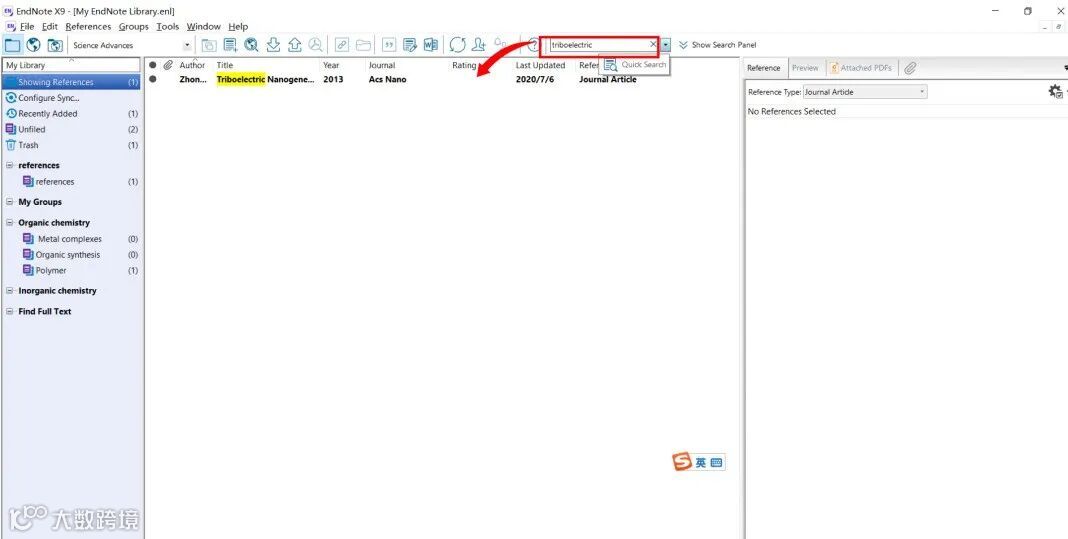This screenshot has height=539, width=1068.
Task: Click the Export (up arrow) icon
Action: tap(294, 45)
